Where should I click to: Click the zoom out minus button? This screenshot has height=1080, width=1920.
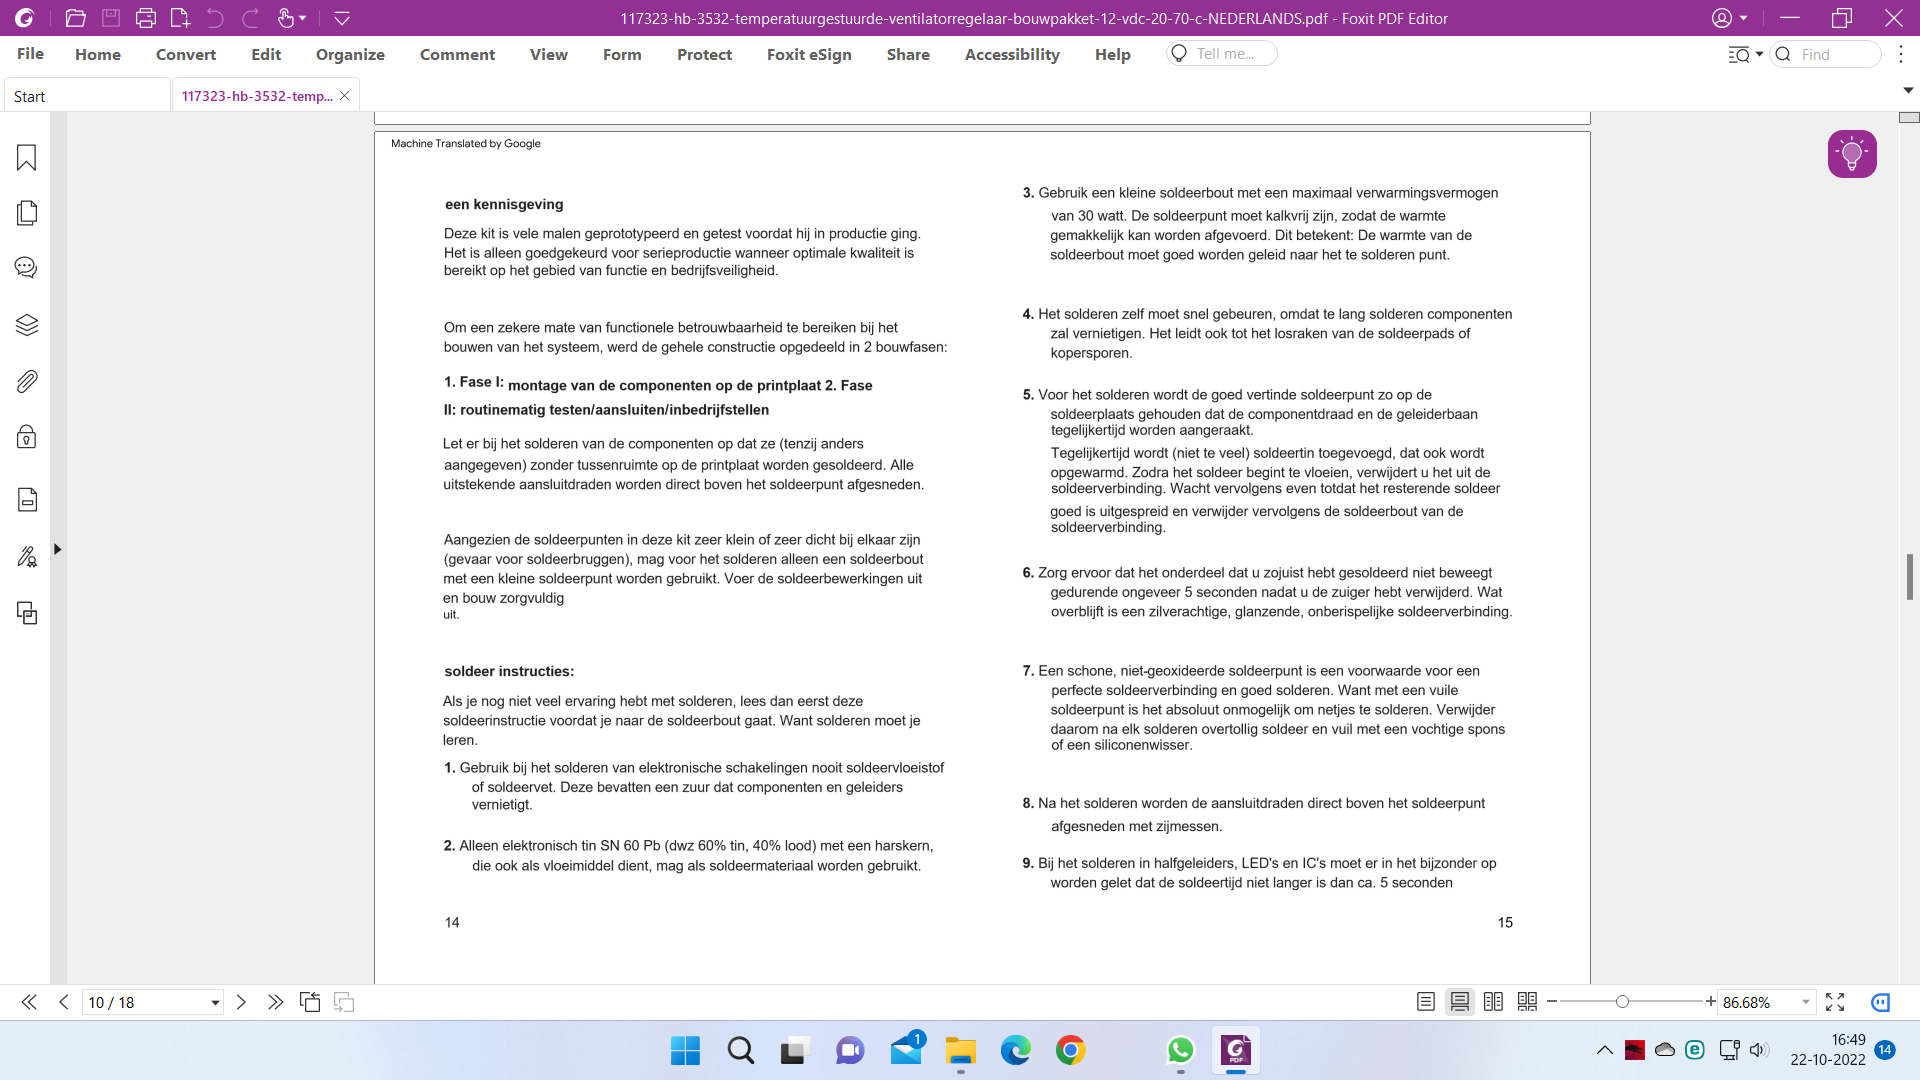(1552, 1002)
